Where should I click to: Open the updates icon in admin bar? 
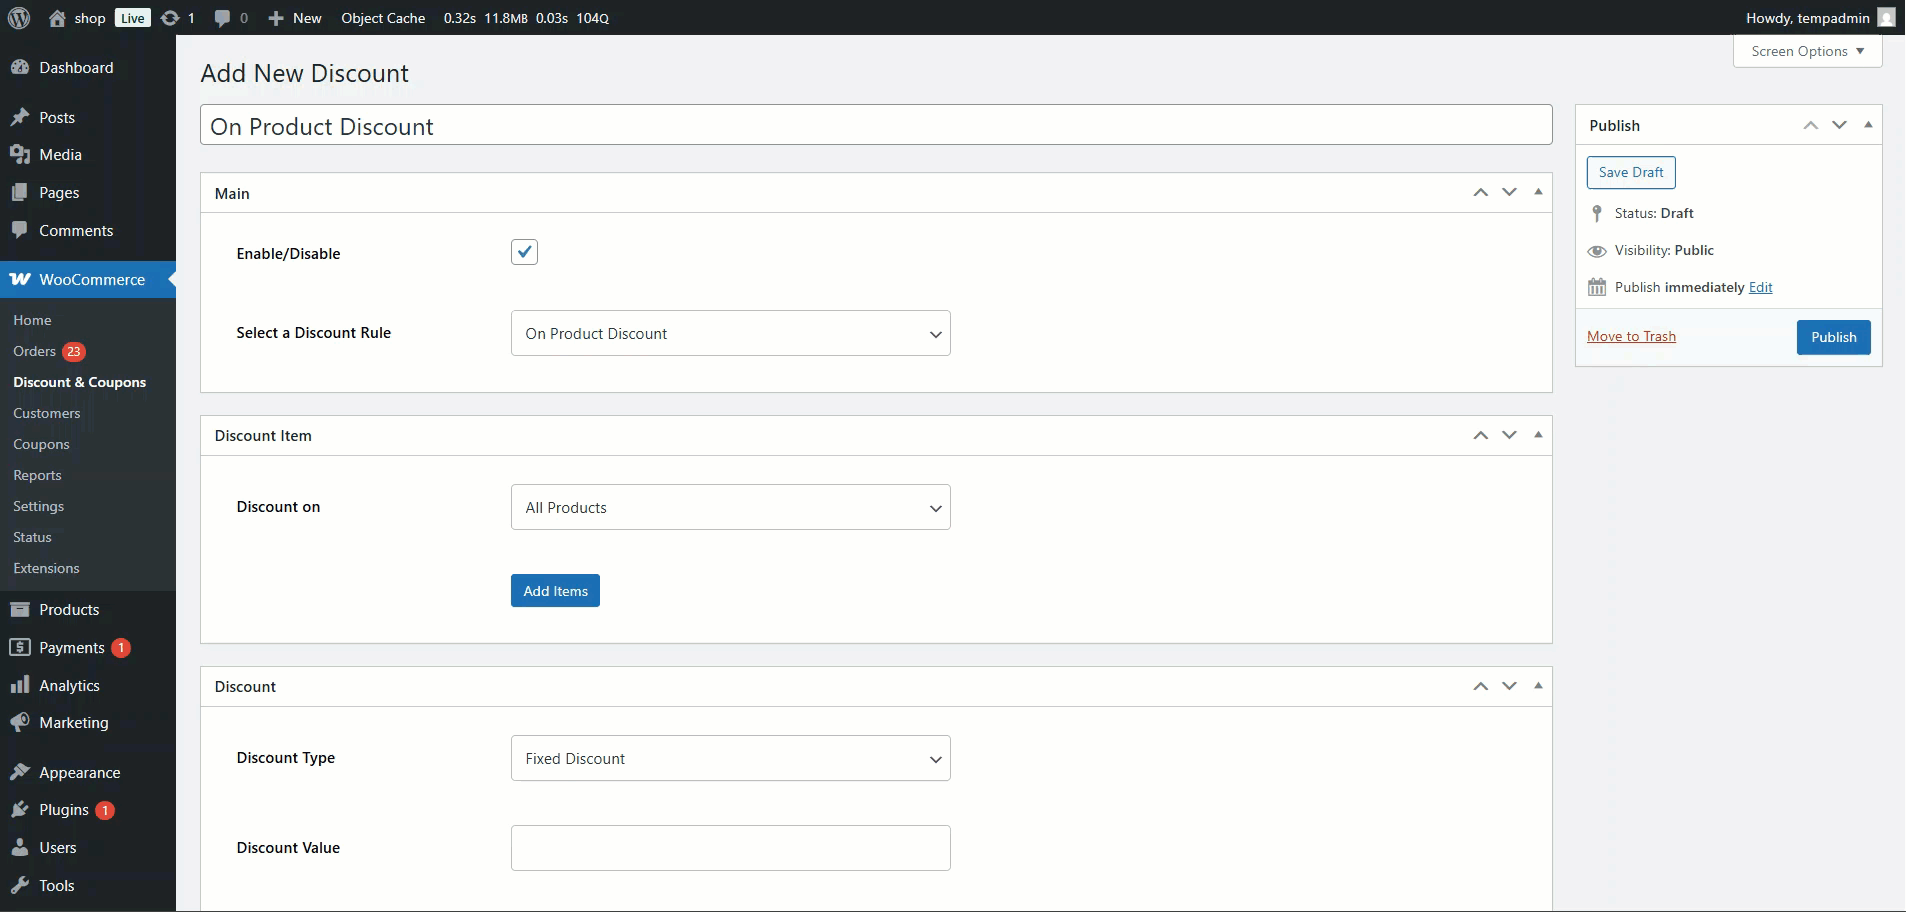pos(170,18)
